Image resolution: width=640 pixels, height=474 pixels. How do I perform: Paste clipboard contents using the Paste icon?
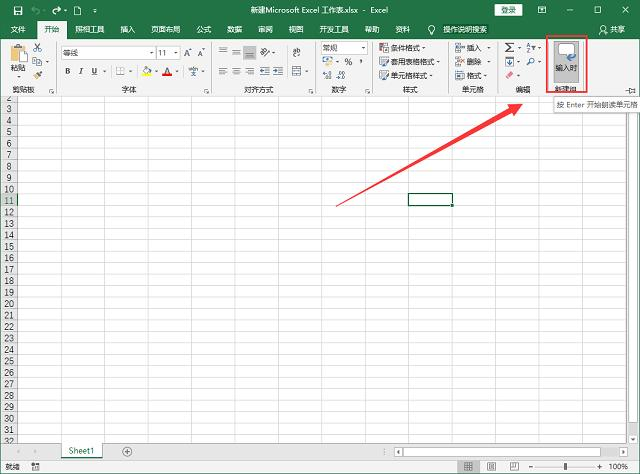click(19, 53)
